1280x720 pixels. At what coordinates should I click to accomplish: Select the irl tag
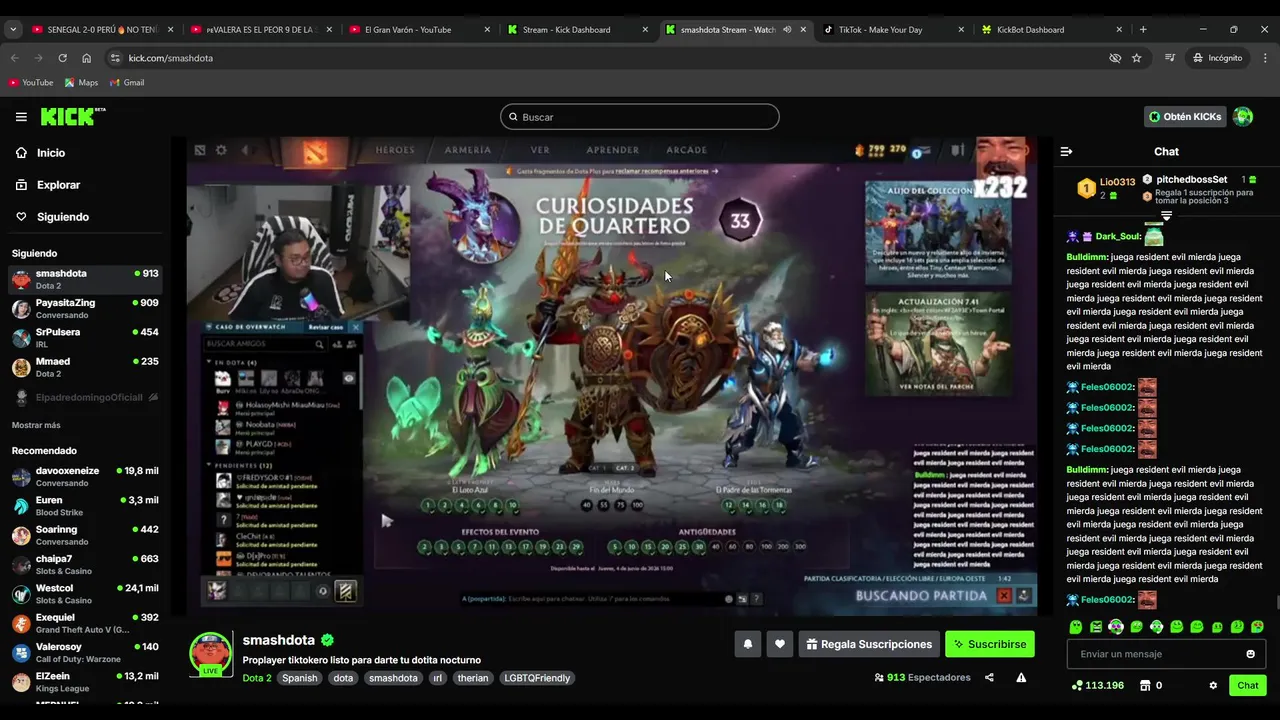[x=437, y=678]
